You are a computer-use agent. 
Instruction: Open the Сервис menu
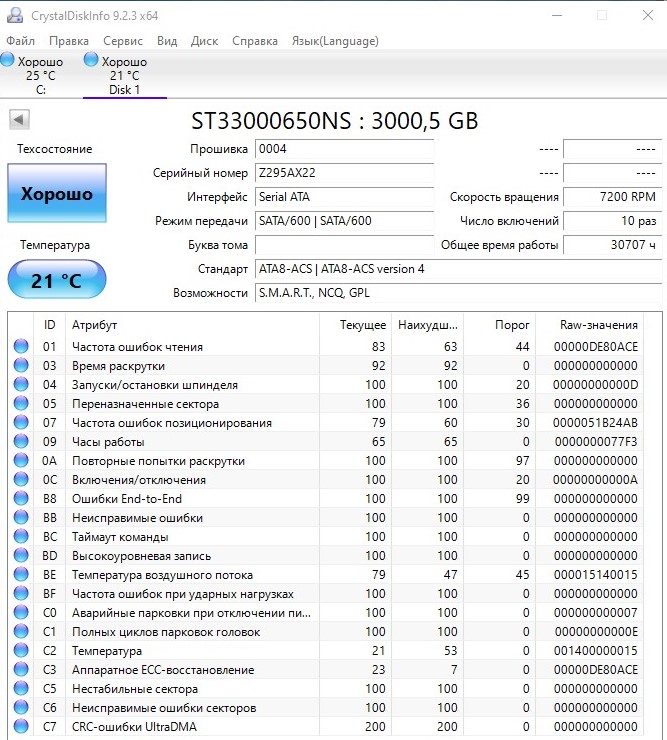coord(123,41)
